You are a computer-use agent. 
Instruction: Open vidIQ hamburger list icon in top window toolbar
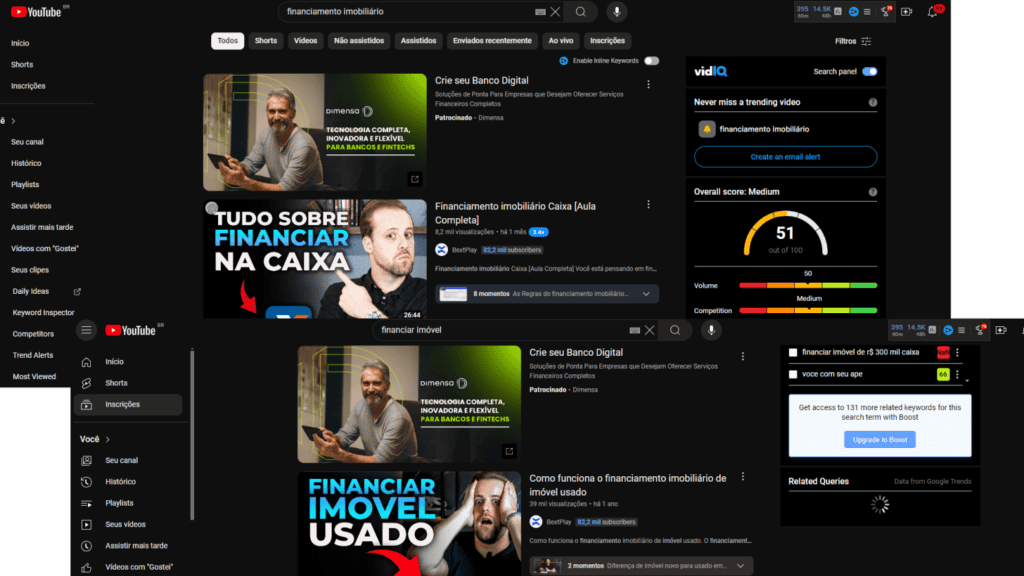867,12
